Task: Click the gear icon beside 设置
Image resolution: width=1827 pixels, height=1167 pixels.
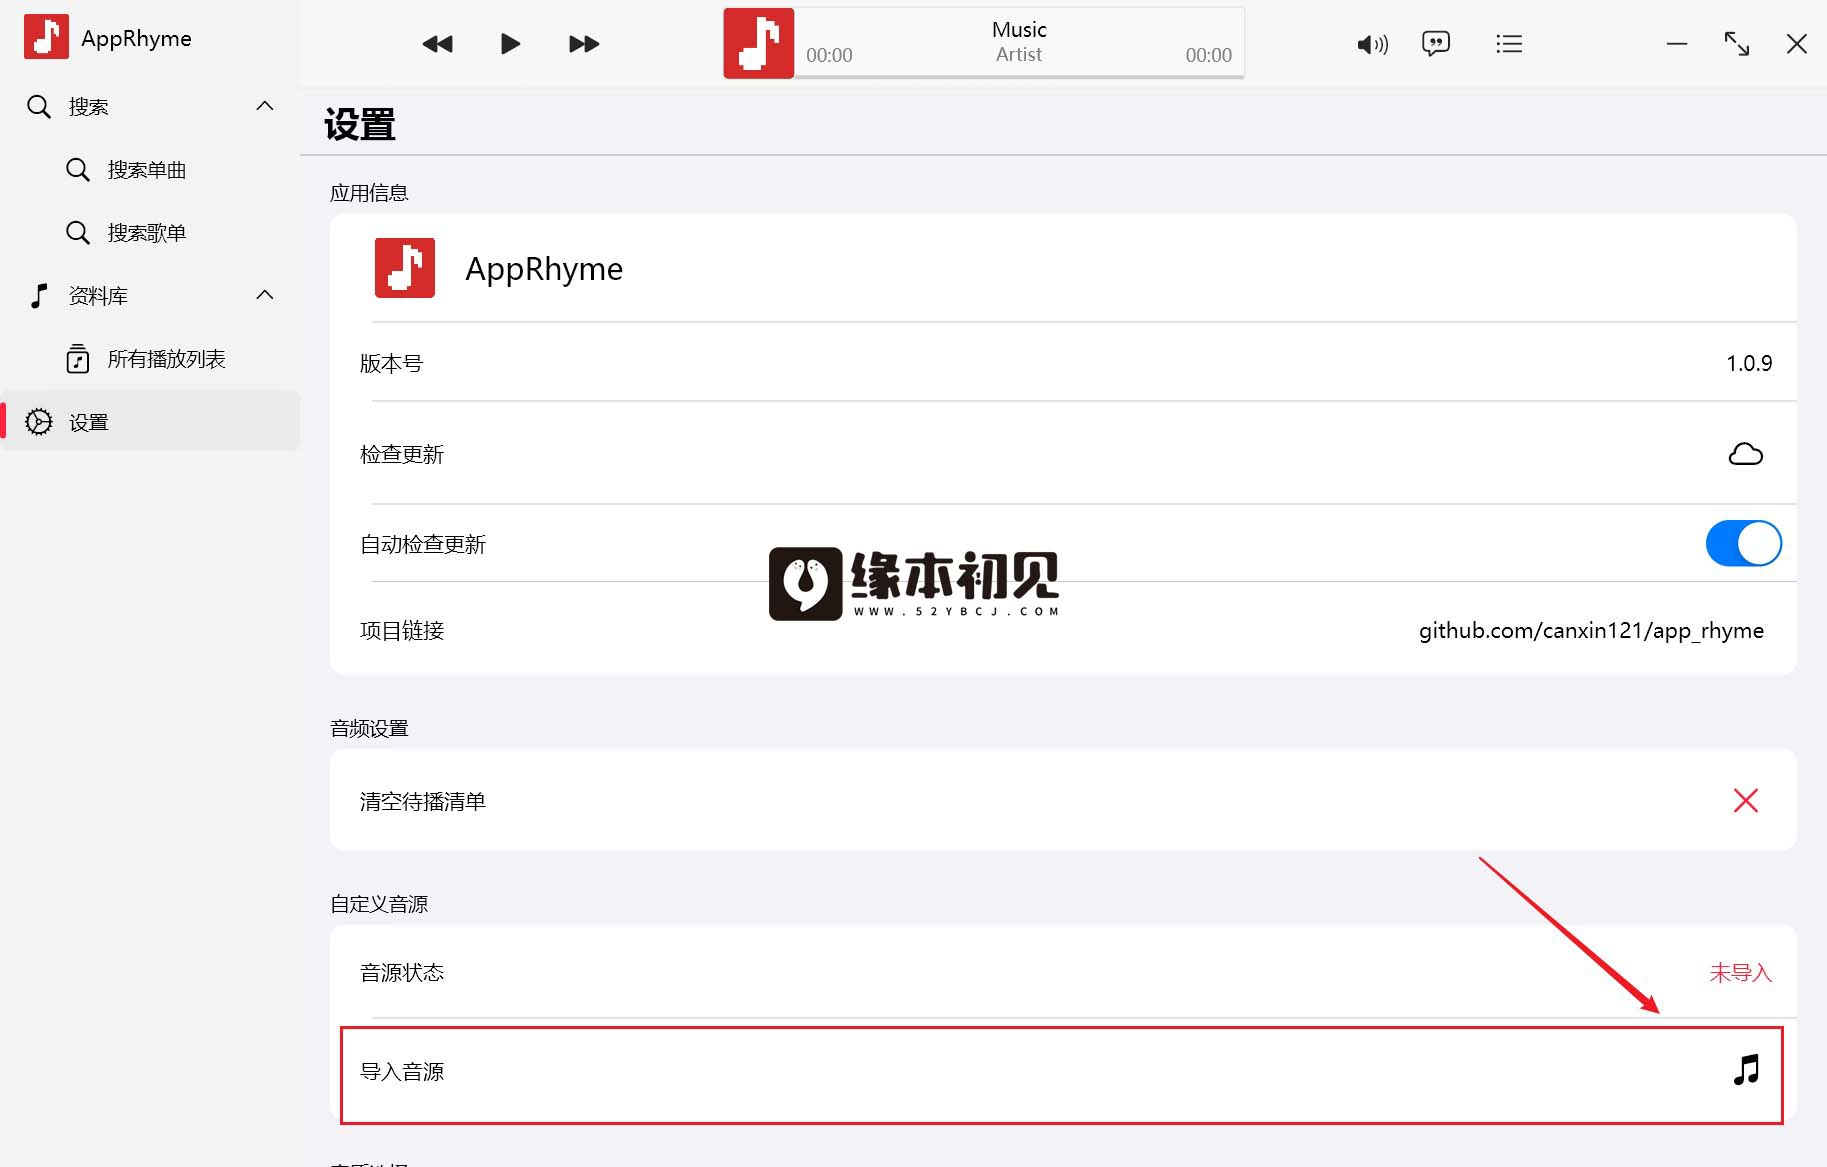Action: coord(39,422)
